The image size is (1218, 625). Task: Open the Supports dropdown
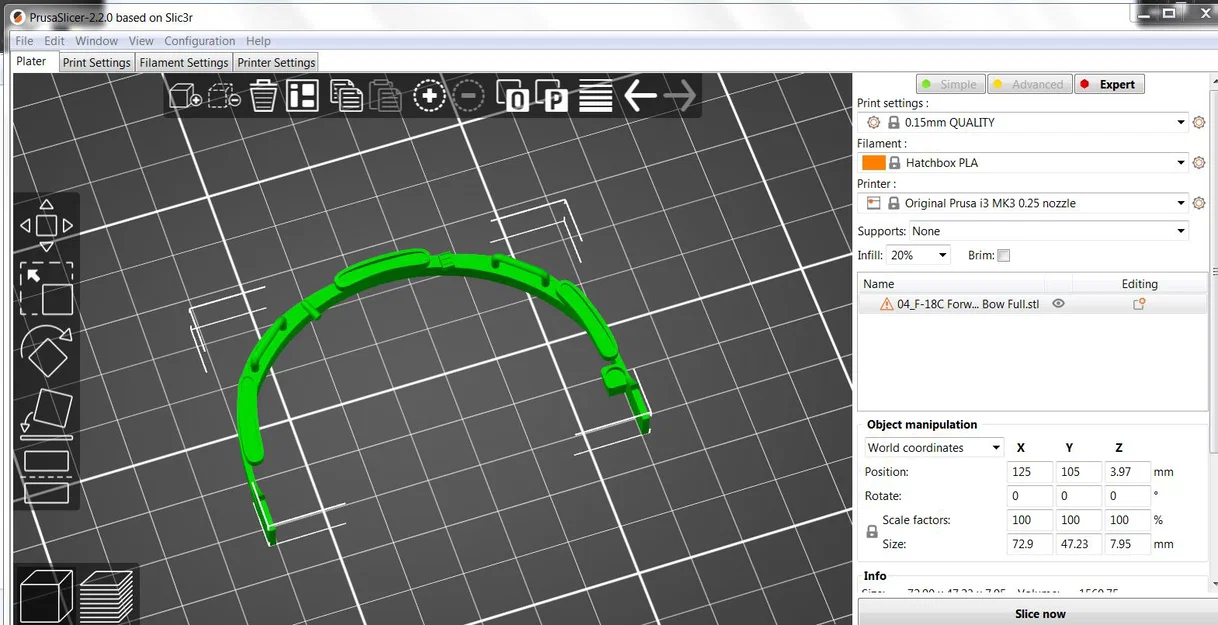click(1048, 231)
